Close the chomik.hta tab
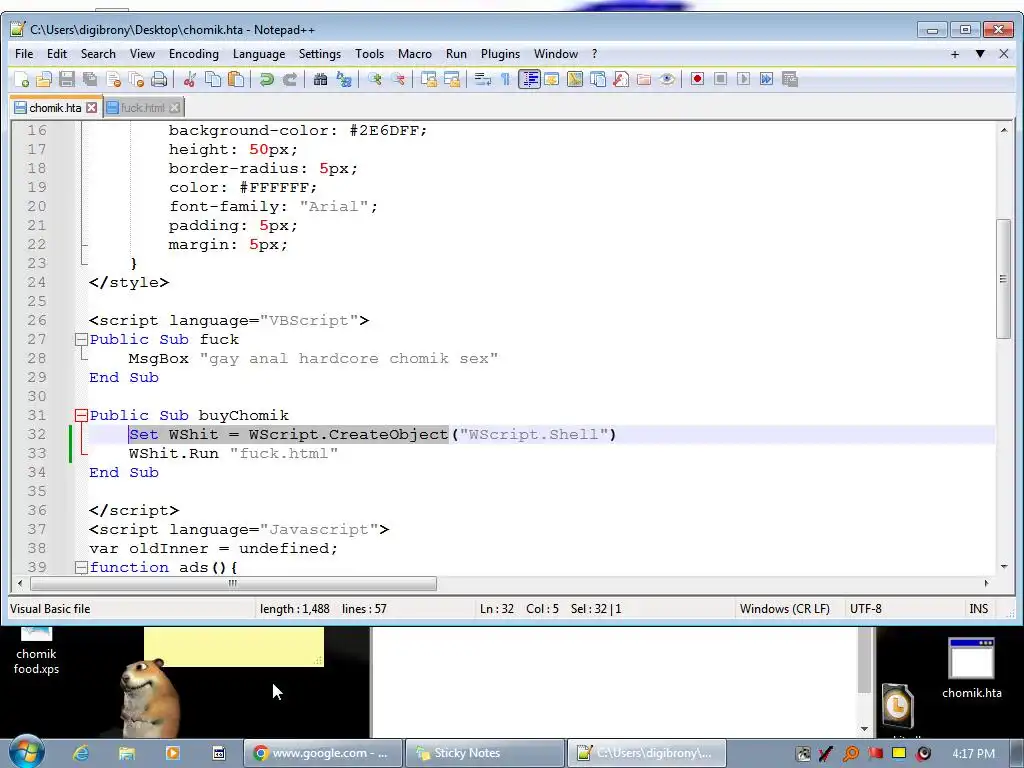The height and width of the screenshot is (768, 1024). (92, 108)
